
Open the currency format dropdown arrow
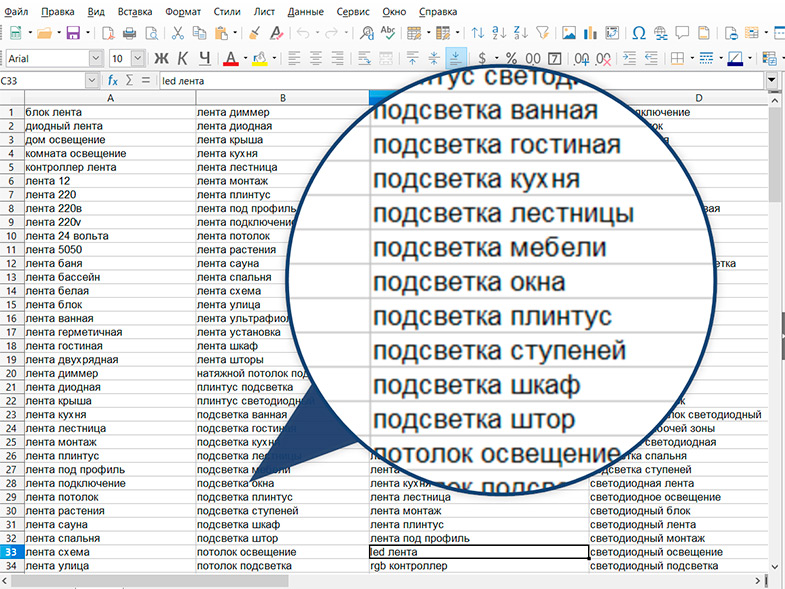click(x=496, y=59)
